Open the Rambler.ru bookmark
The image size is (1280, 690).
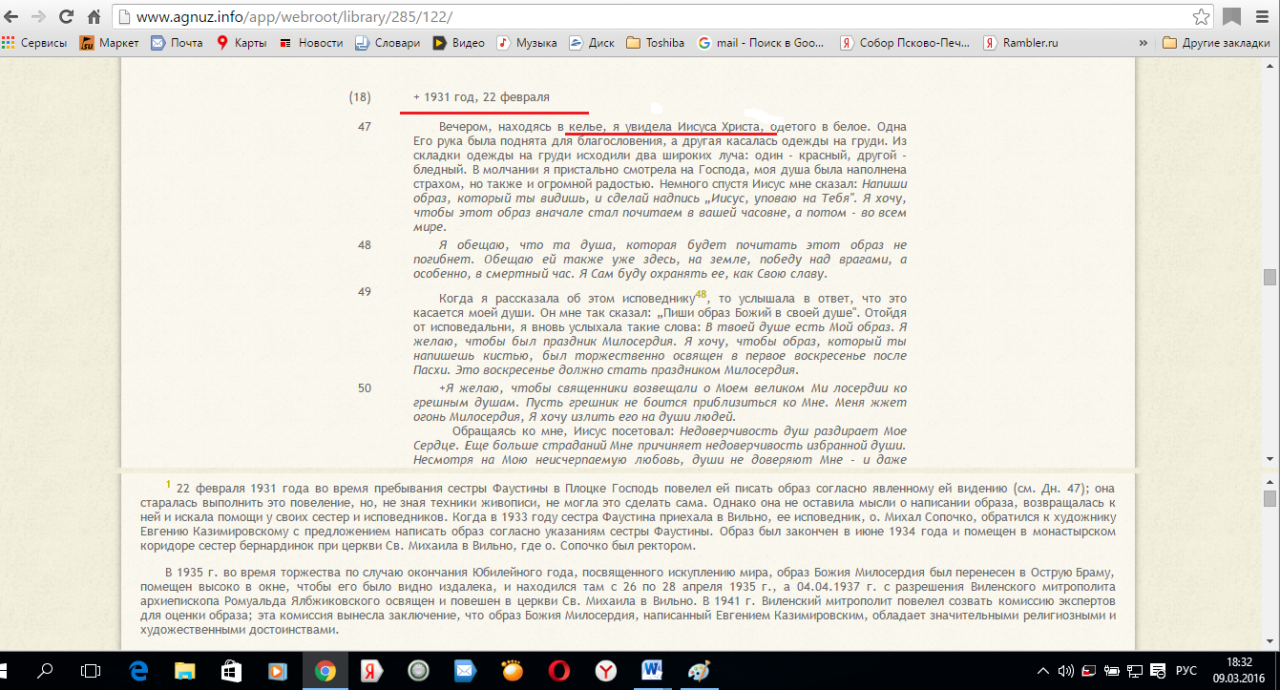1020,43
